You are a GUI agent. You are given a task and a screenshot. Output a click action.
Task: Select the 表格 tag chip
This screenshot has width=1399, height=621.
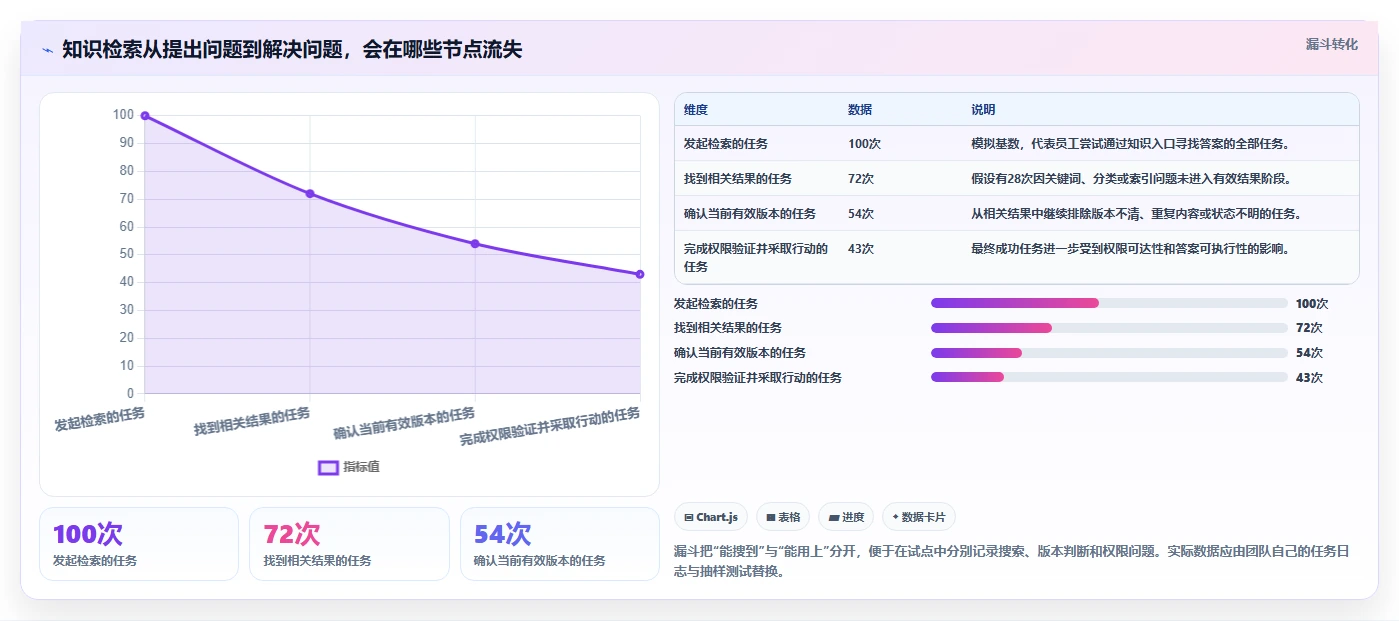click(x=783, y=517)
